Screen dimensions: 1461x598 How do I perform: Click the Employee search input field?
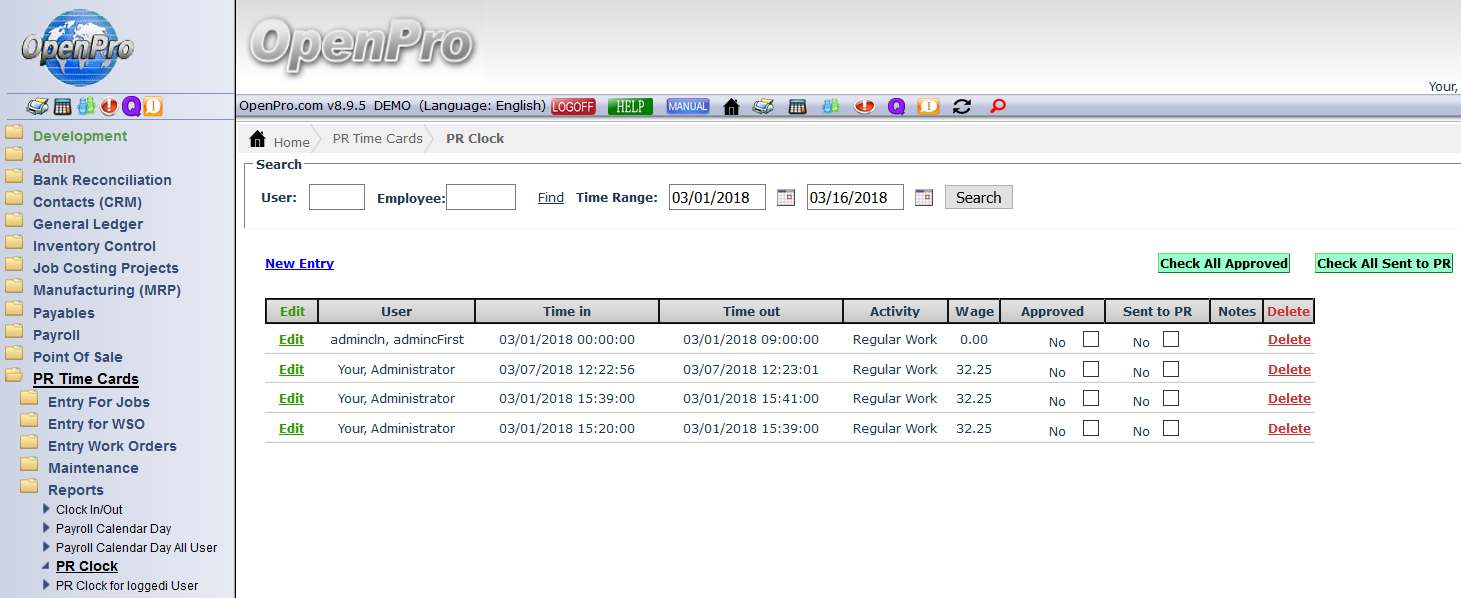[x=480, y=197]
